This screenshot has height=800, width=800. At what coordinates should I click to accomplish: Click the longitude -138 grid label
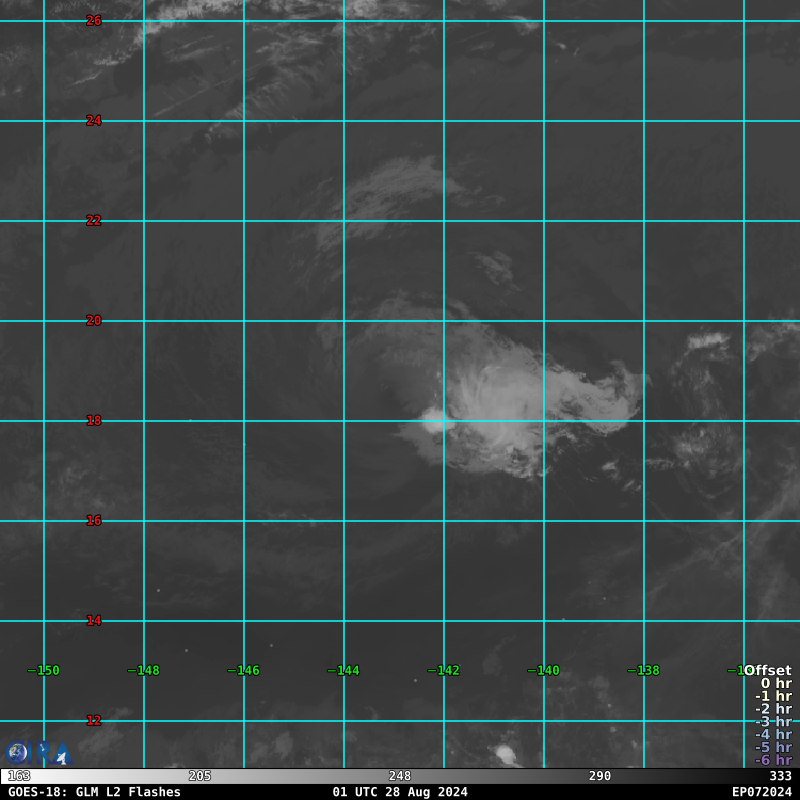coord(643,671)
